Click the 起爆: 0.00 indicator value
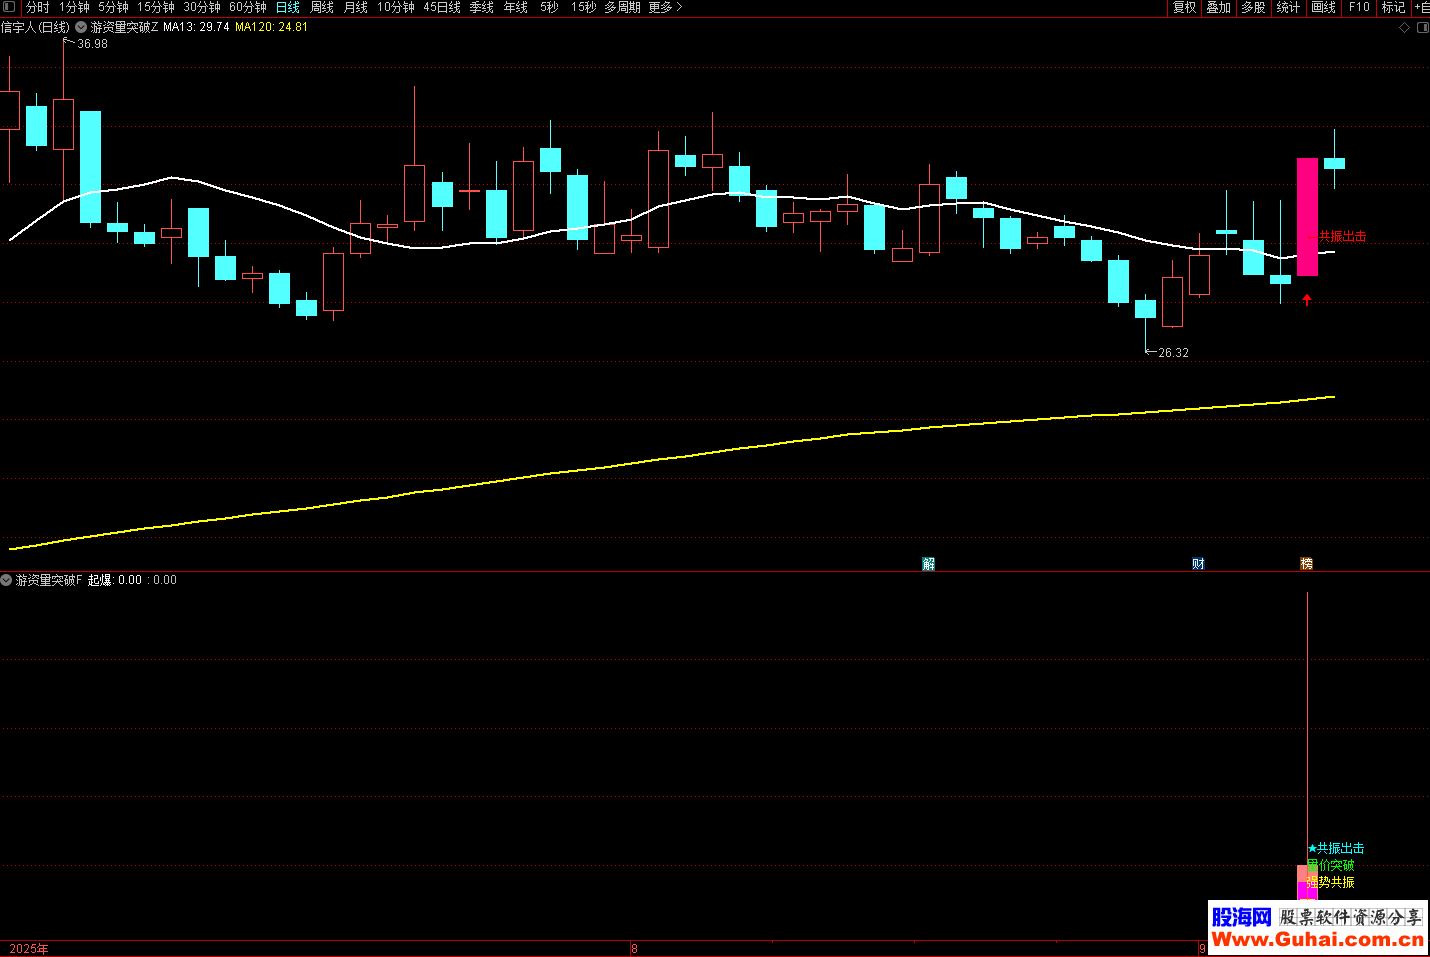Viewport: 1430px width, 957px height. (115, 580)
